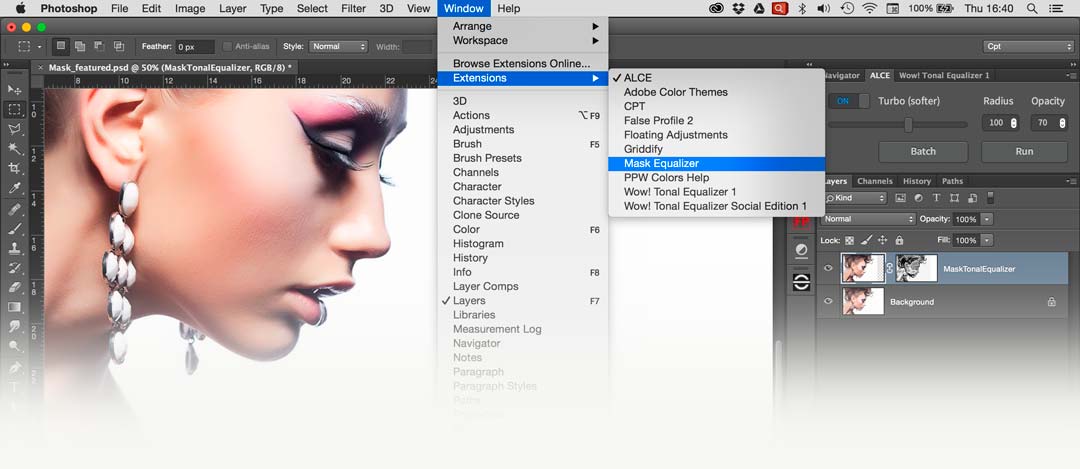
Task: Click the ALCE Turbo slider handle
Action: pos(908,125)
